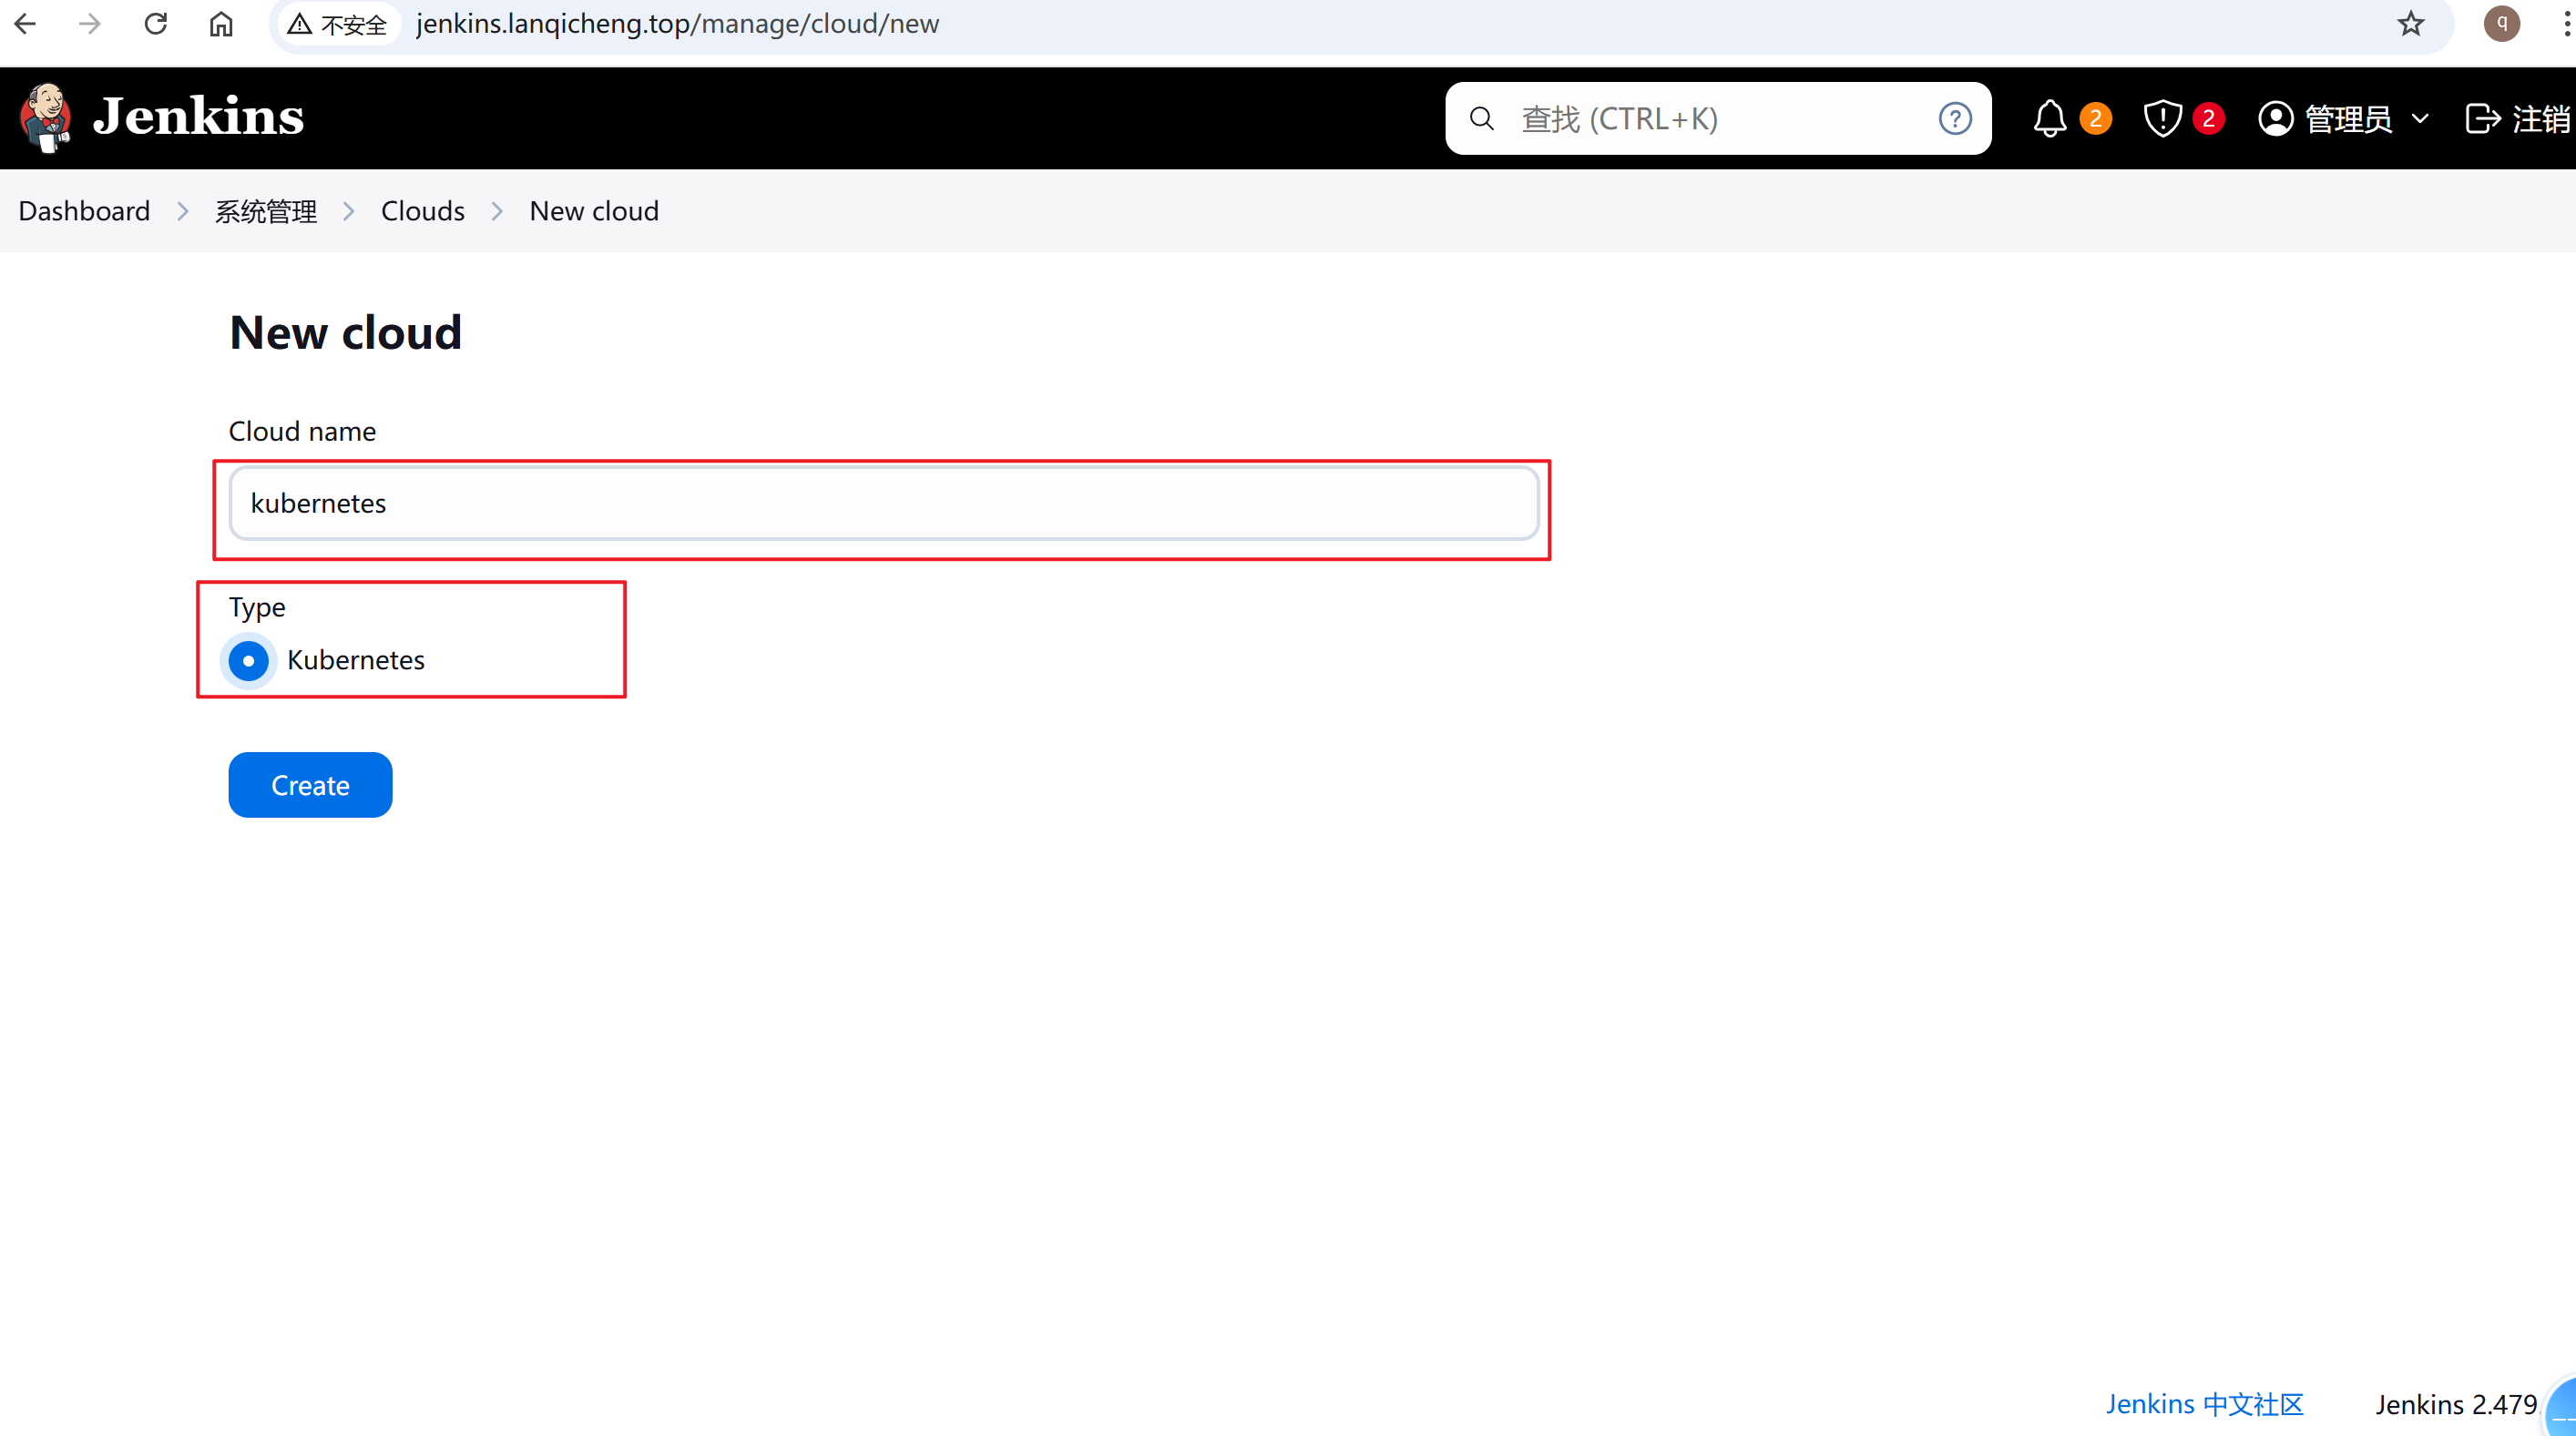Bookmark this page with the star icon
Viewport: 2576px width, 1436px height.
2411,24
